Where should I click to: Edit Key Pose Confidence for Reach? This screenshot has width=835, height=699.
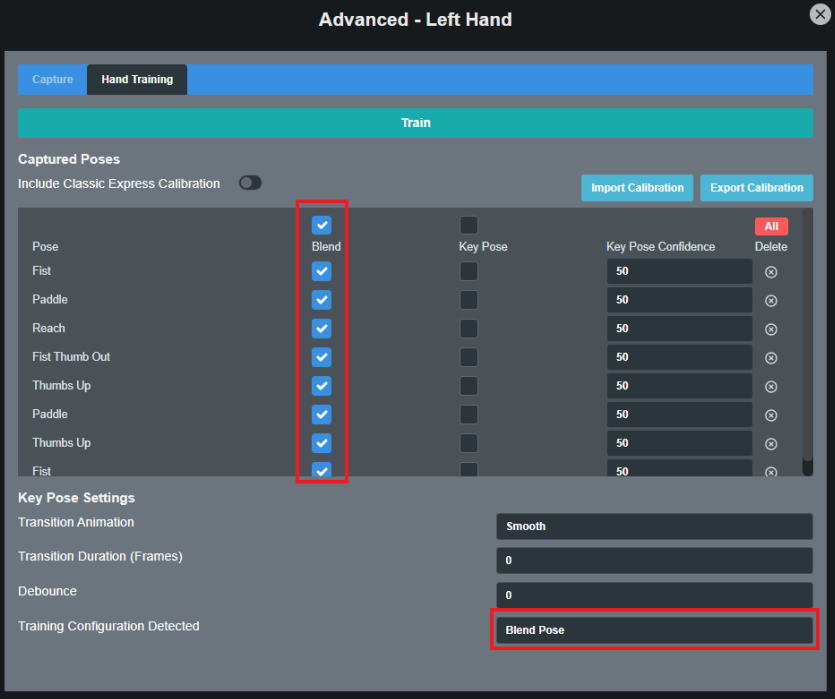[x=679, y=328]
